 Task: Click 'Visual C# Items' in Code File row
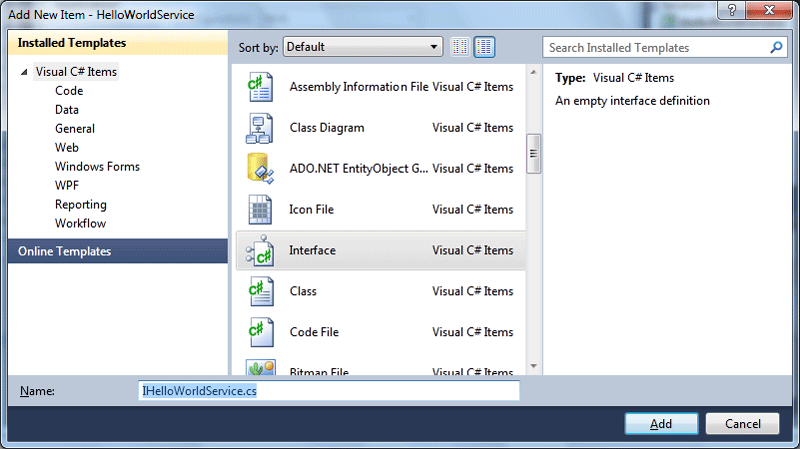472,332
